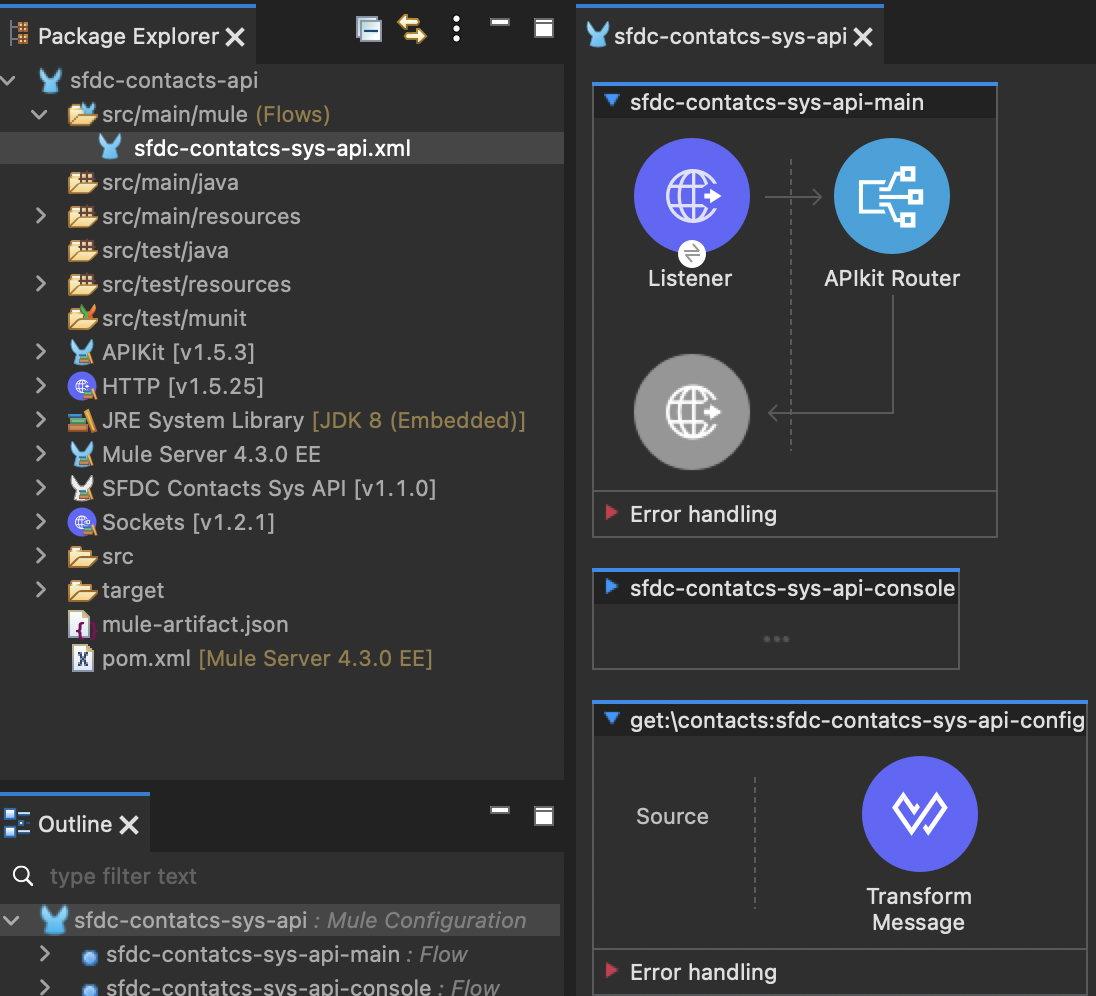Viewport: 1096px width, 996px height.
Task: Select the src/test/java folder
Action: 165,250
